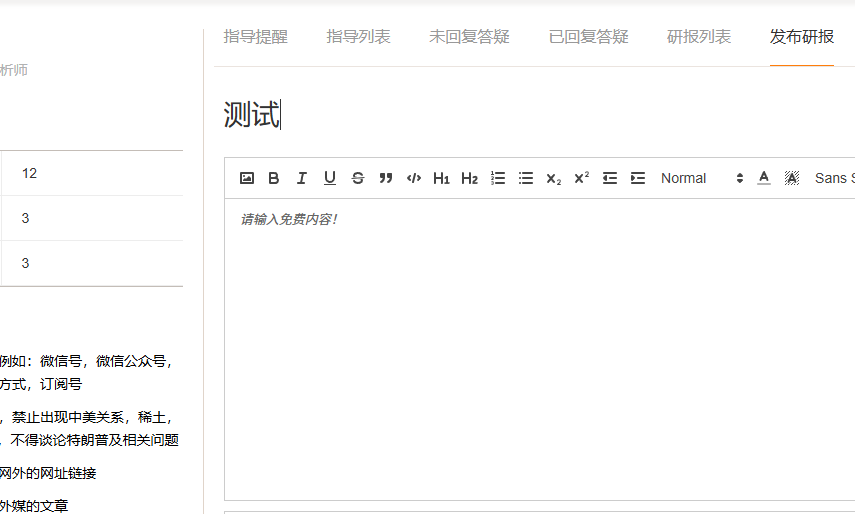Viewport: 855px width, 514px height.
Task: Switch to the 研报列表 tab
Action: [x=699, y=37]
